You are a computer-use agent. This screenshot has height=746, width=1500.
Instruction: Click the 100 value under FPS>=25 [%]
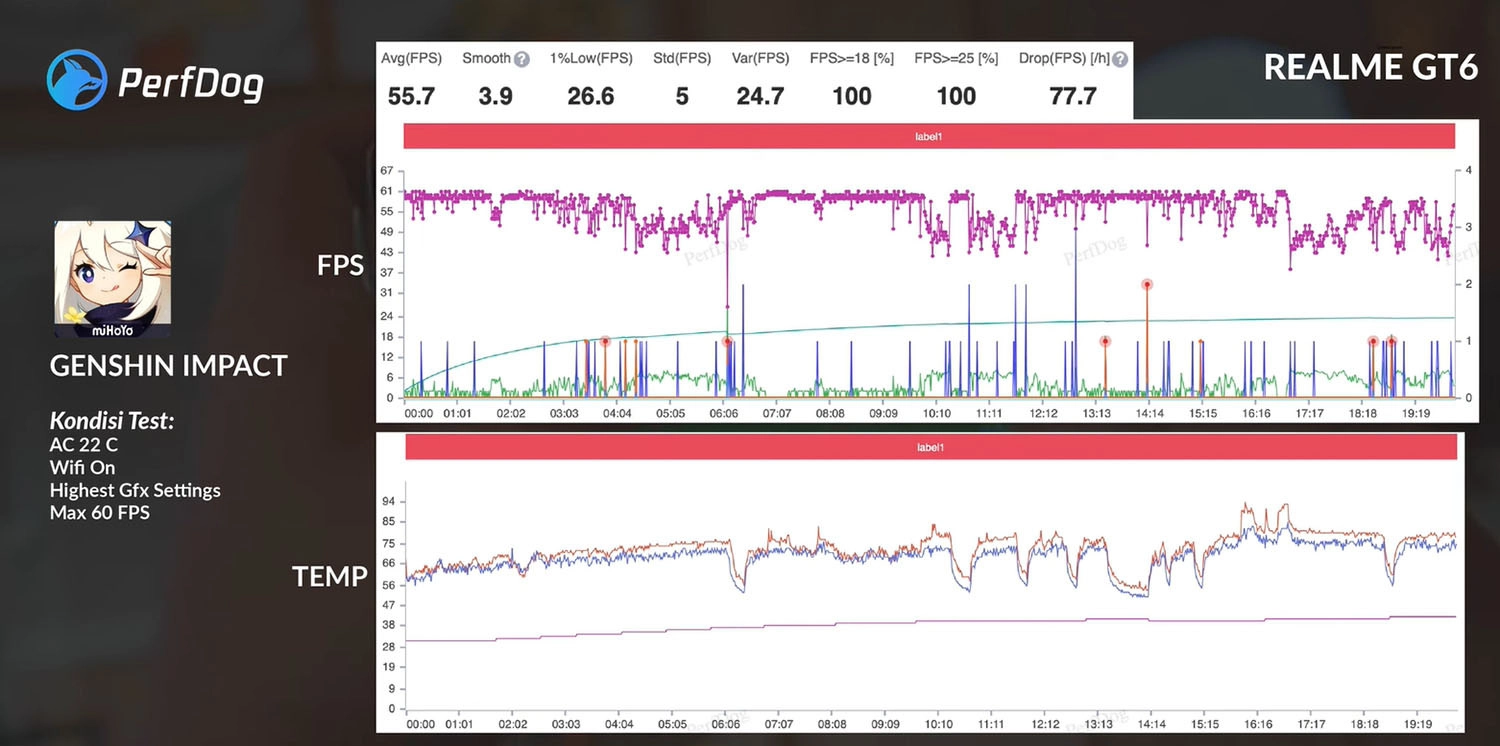coord(956,96)
